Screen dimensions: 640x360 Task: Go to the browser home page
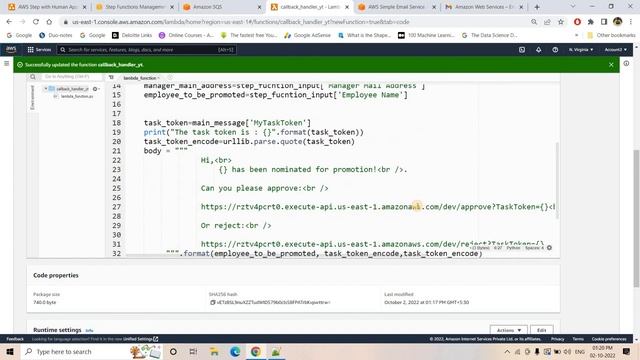[49, 22]
